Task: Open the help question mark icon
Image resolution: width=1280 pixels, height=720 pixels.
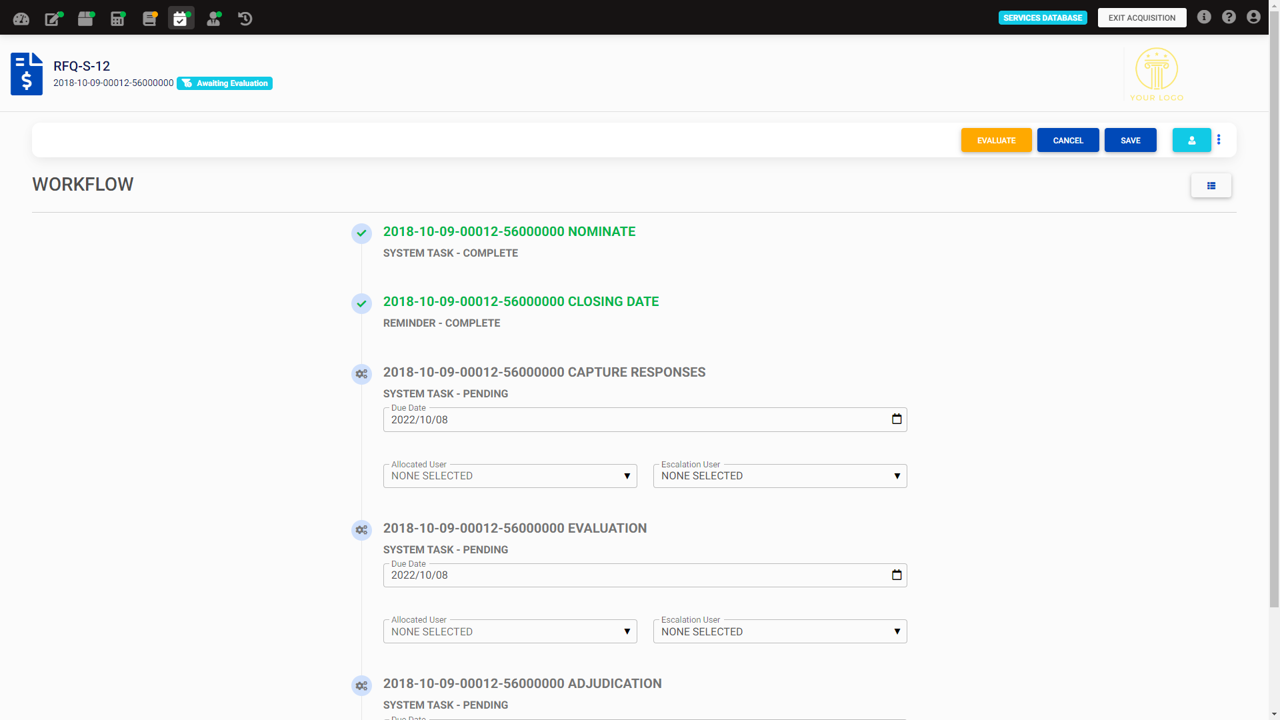Action: [1229, 17]
